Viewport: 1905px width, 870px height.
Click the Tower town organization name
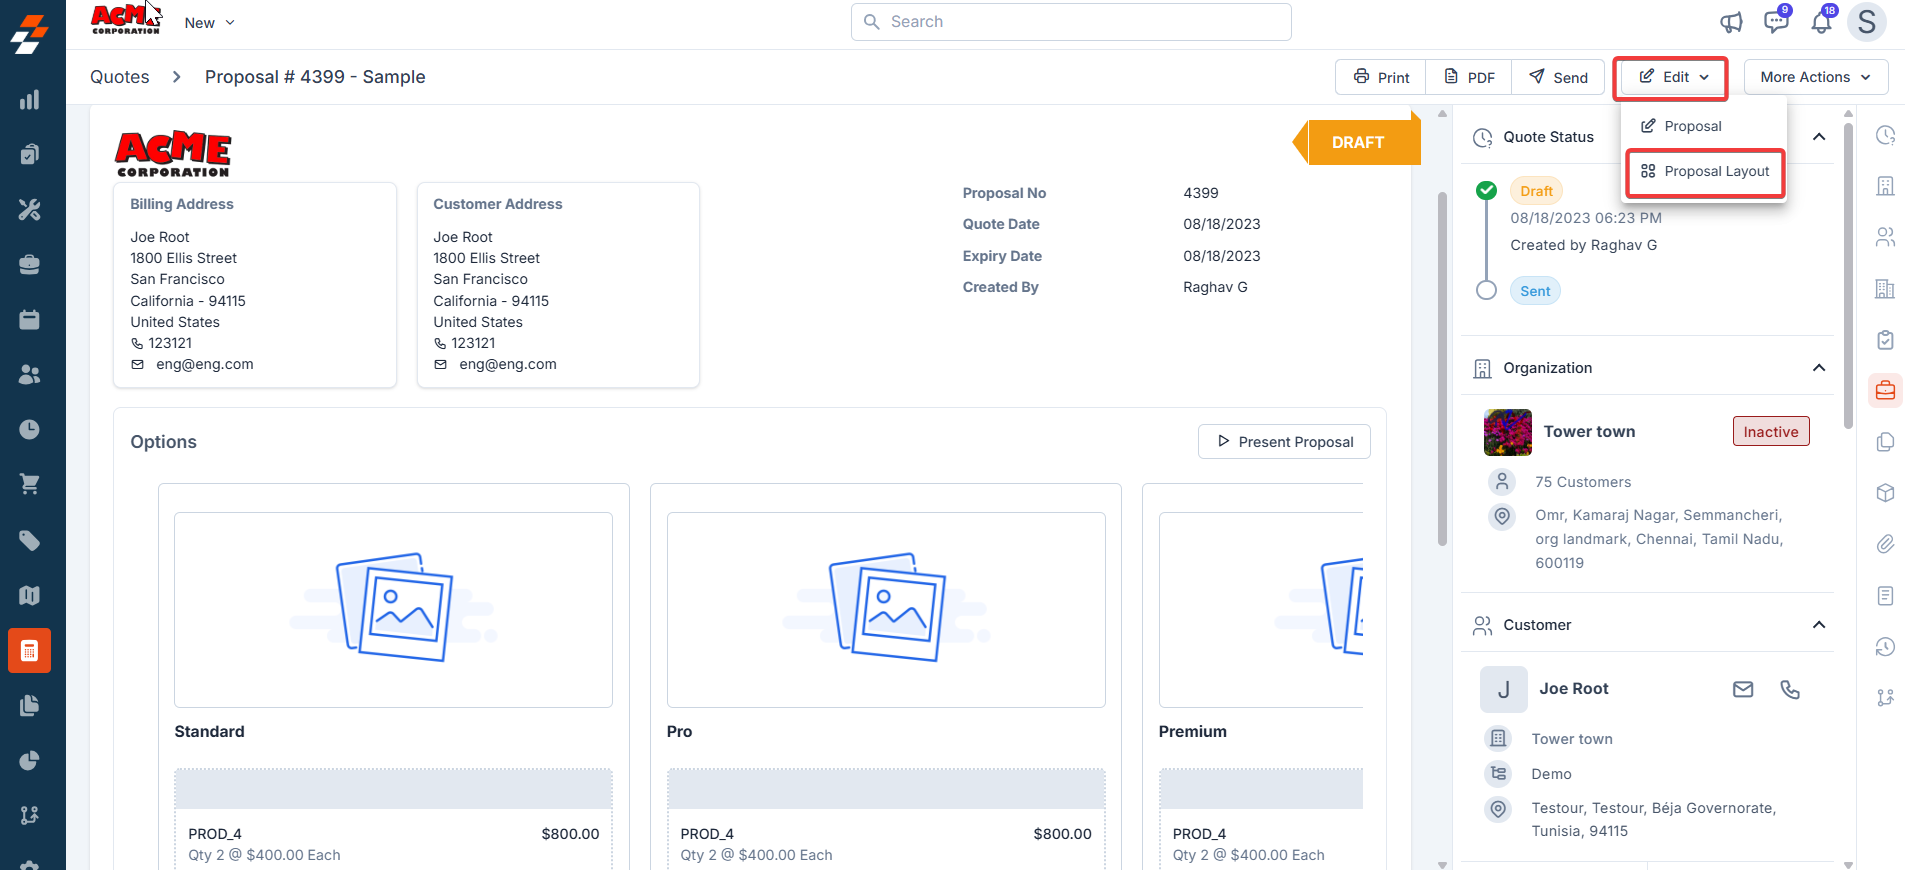click(x=1590, y=432)
